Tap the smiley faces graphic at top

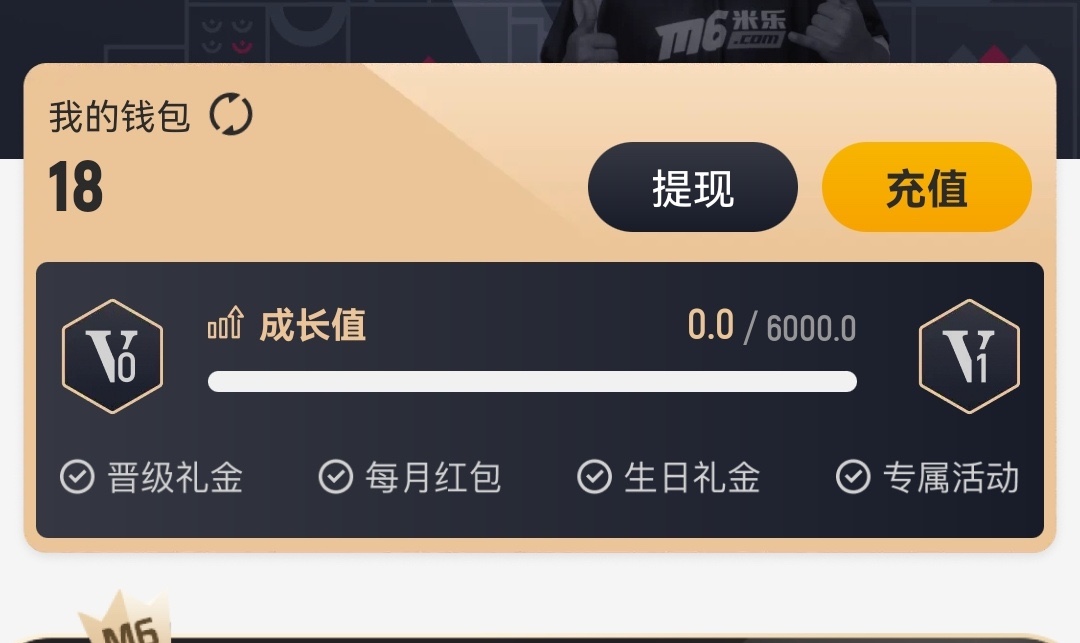click(227, 36)
